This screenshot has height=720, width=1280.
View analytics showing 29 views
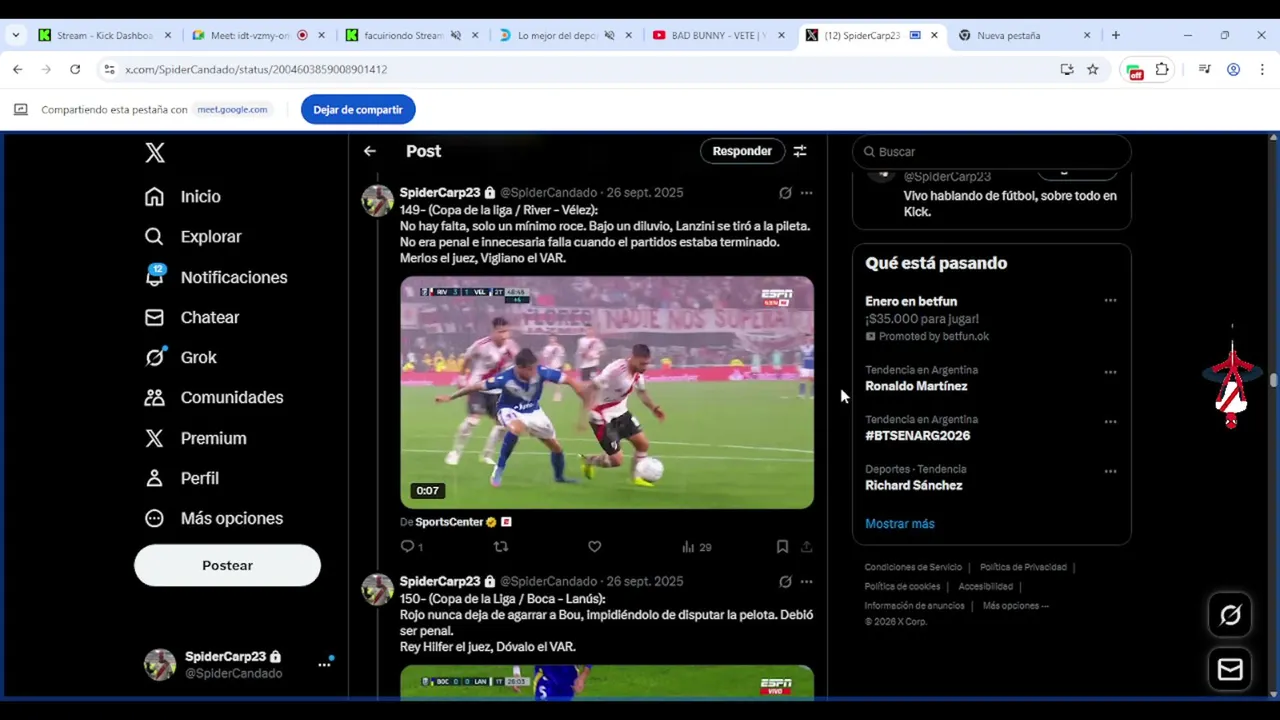[x=696, y=547]
